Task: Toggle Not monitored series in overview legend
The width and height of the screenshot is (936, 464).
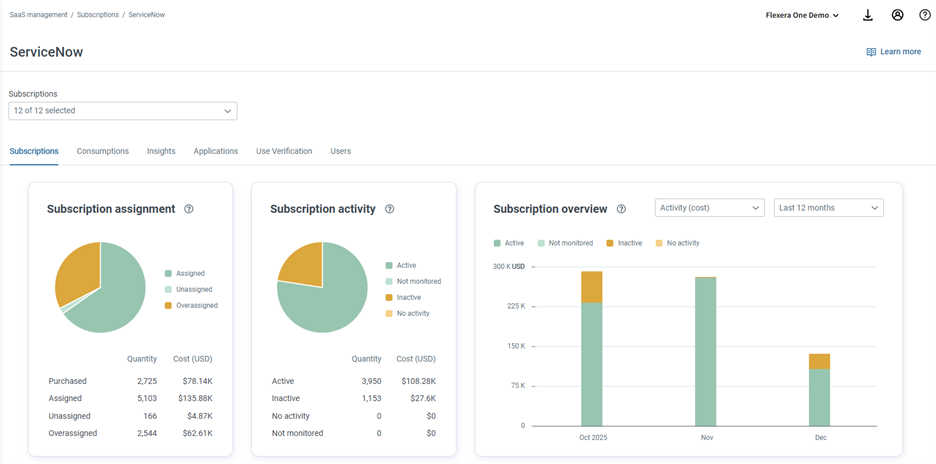Action: (x=564, y=243)
